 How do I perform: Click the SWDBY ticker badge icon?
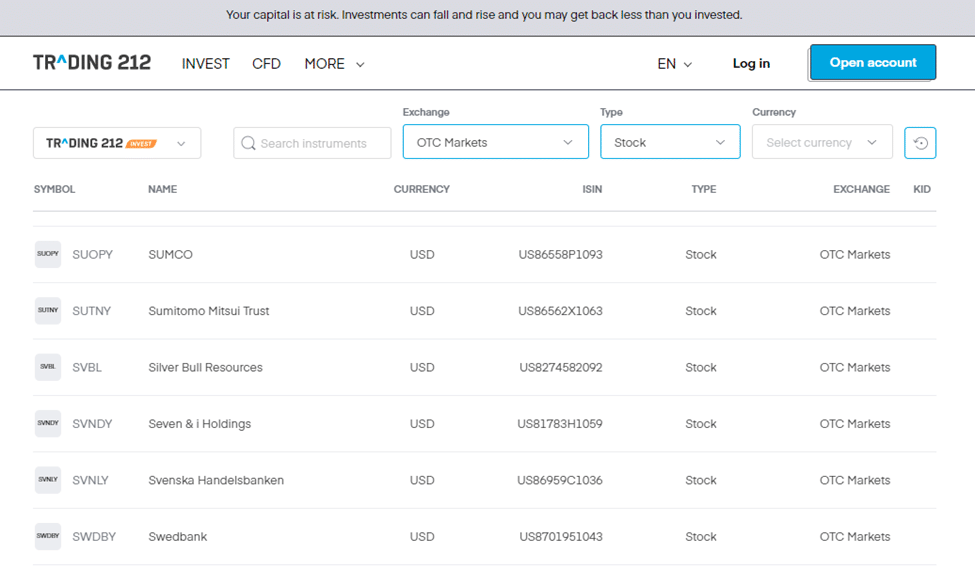tap(48, 537)
